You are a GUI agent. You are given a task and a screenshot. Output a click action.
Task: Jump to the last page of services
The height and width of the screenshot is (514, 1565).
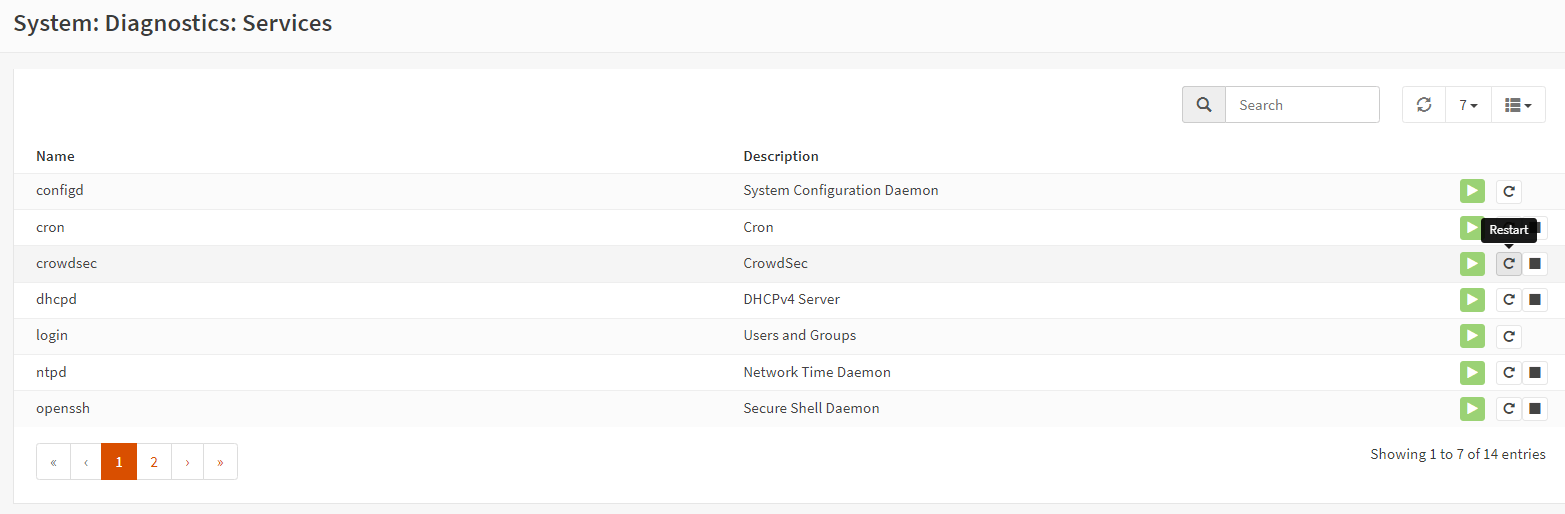pyautogui.click(x=220, y=462)
